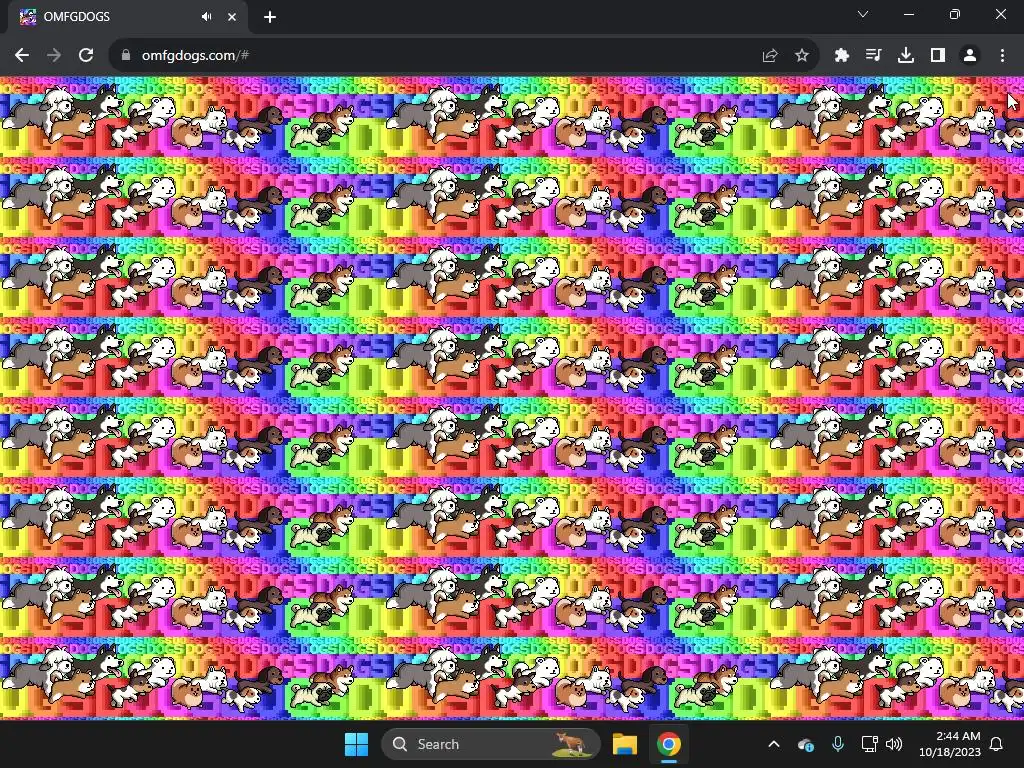This screenshot has width=1024, height=768.
Task: Open the Windows Start menu
Action: tap(357, 744)
